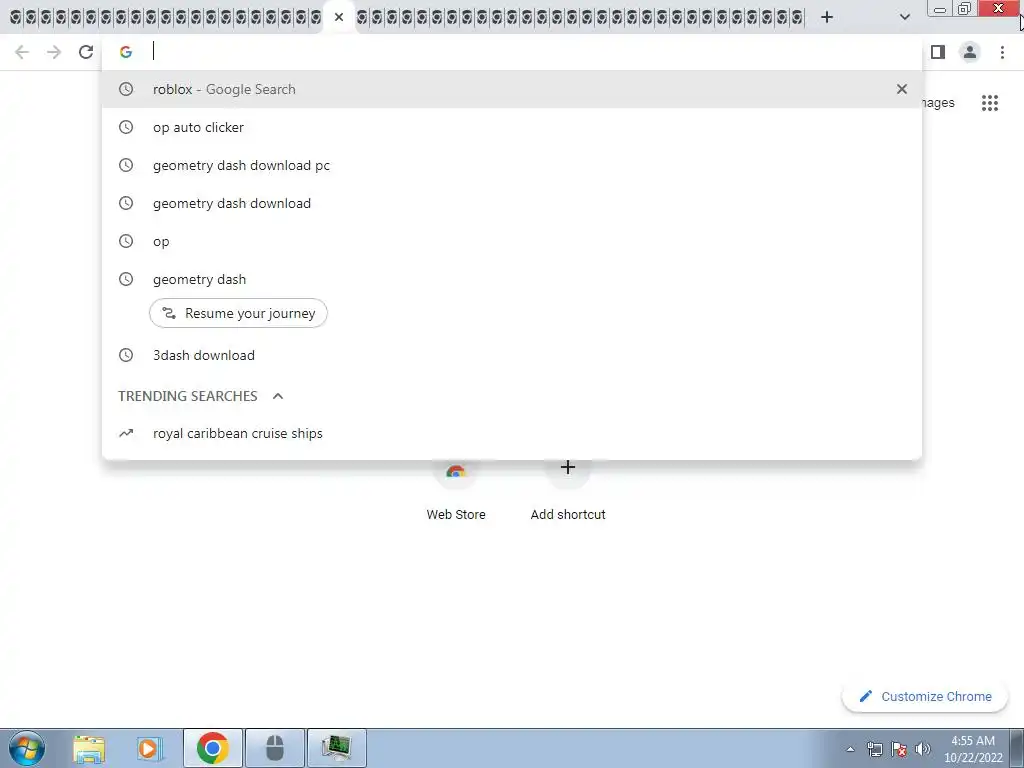Launch Windows Media Player from taskbar

tap(150, 748)
